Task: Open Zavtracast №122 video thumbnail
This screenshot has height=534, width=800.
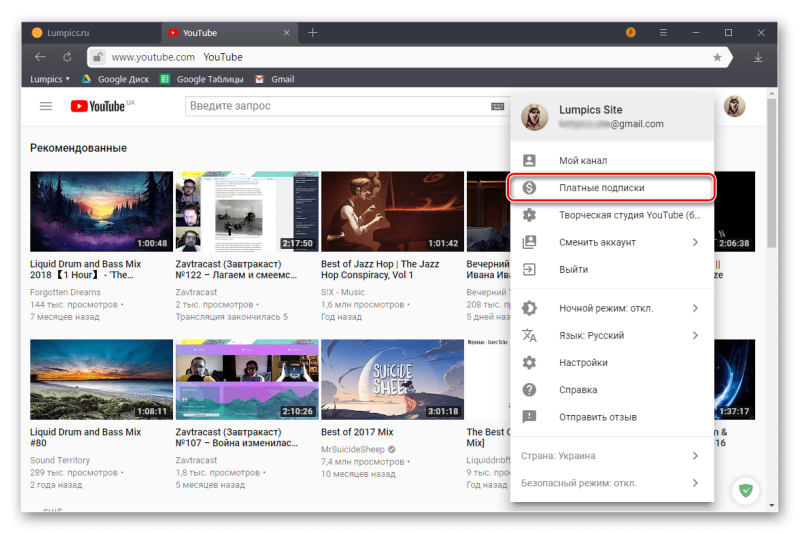Action: click(247, 211)
